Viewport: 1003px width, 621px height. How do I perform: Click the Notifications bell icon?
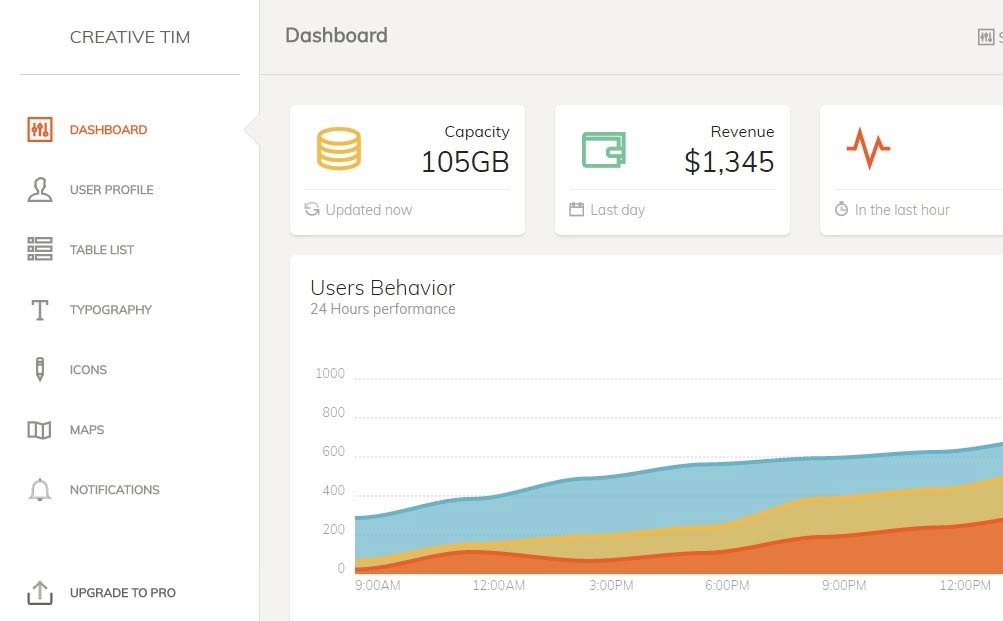pos(40,490)
